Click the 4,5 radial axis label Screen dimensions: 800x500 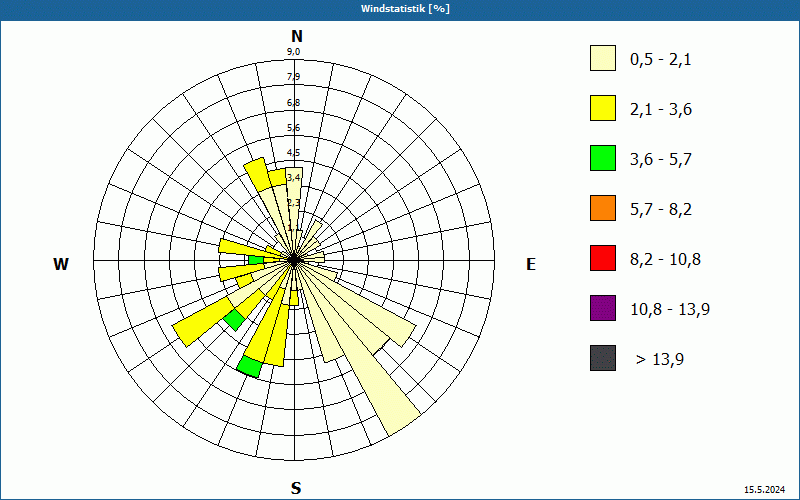coord(293,153)
